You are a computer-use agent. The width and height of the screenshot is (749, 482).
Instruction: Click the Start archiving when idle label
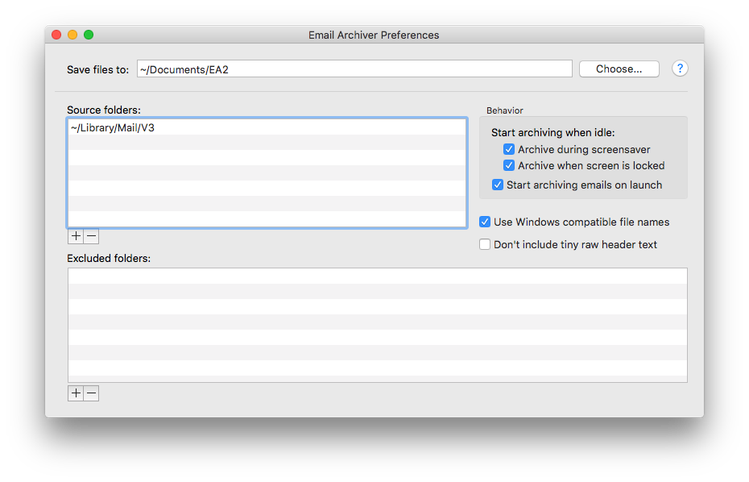553,132
